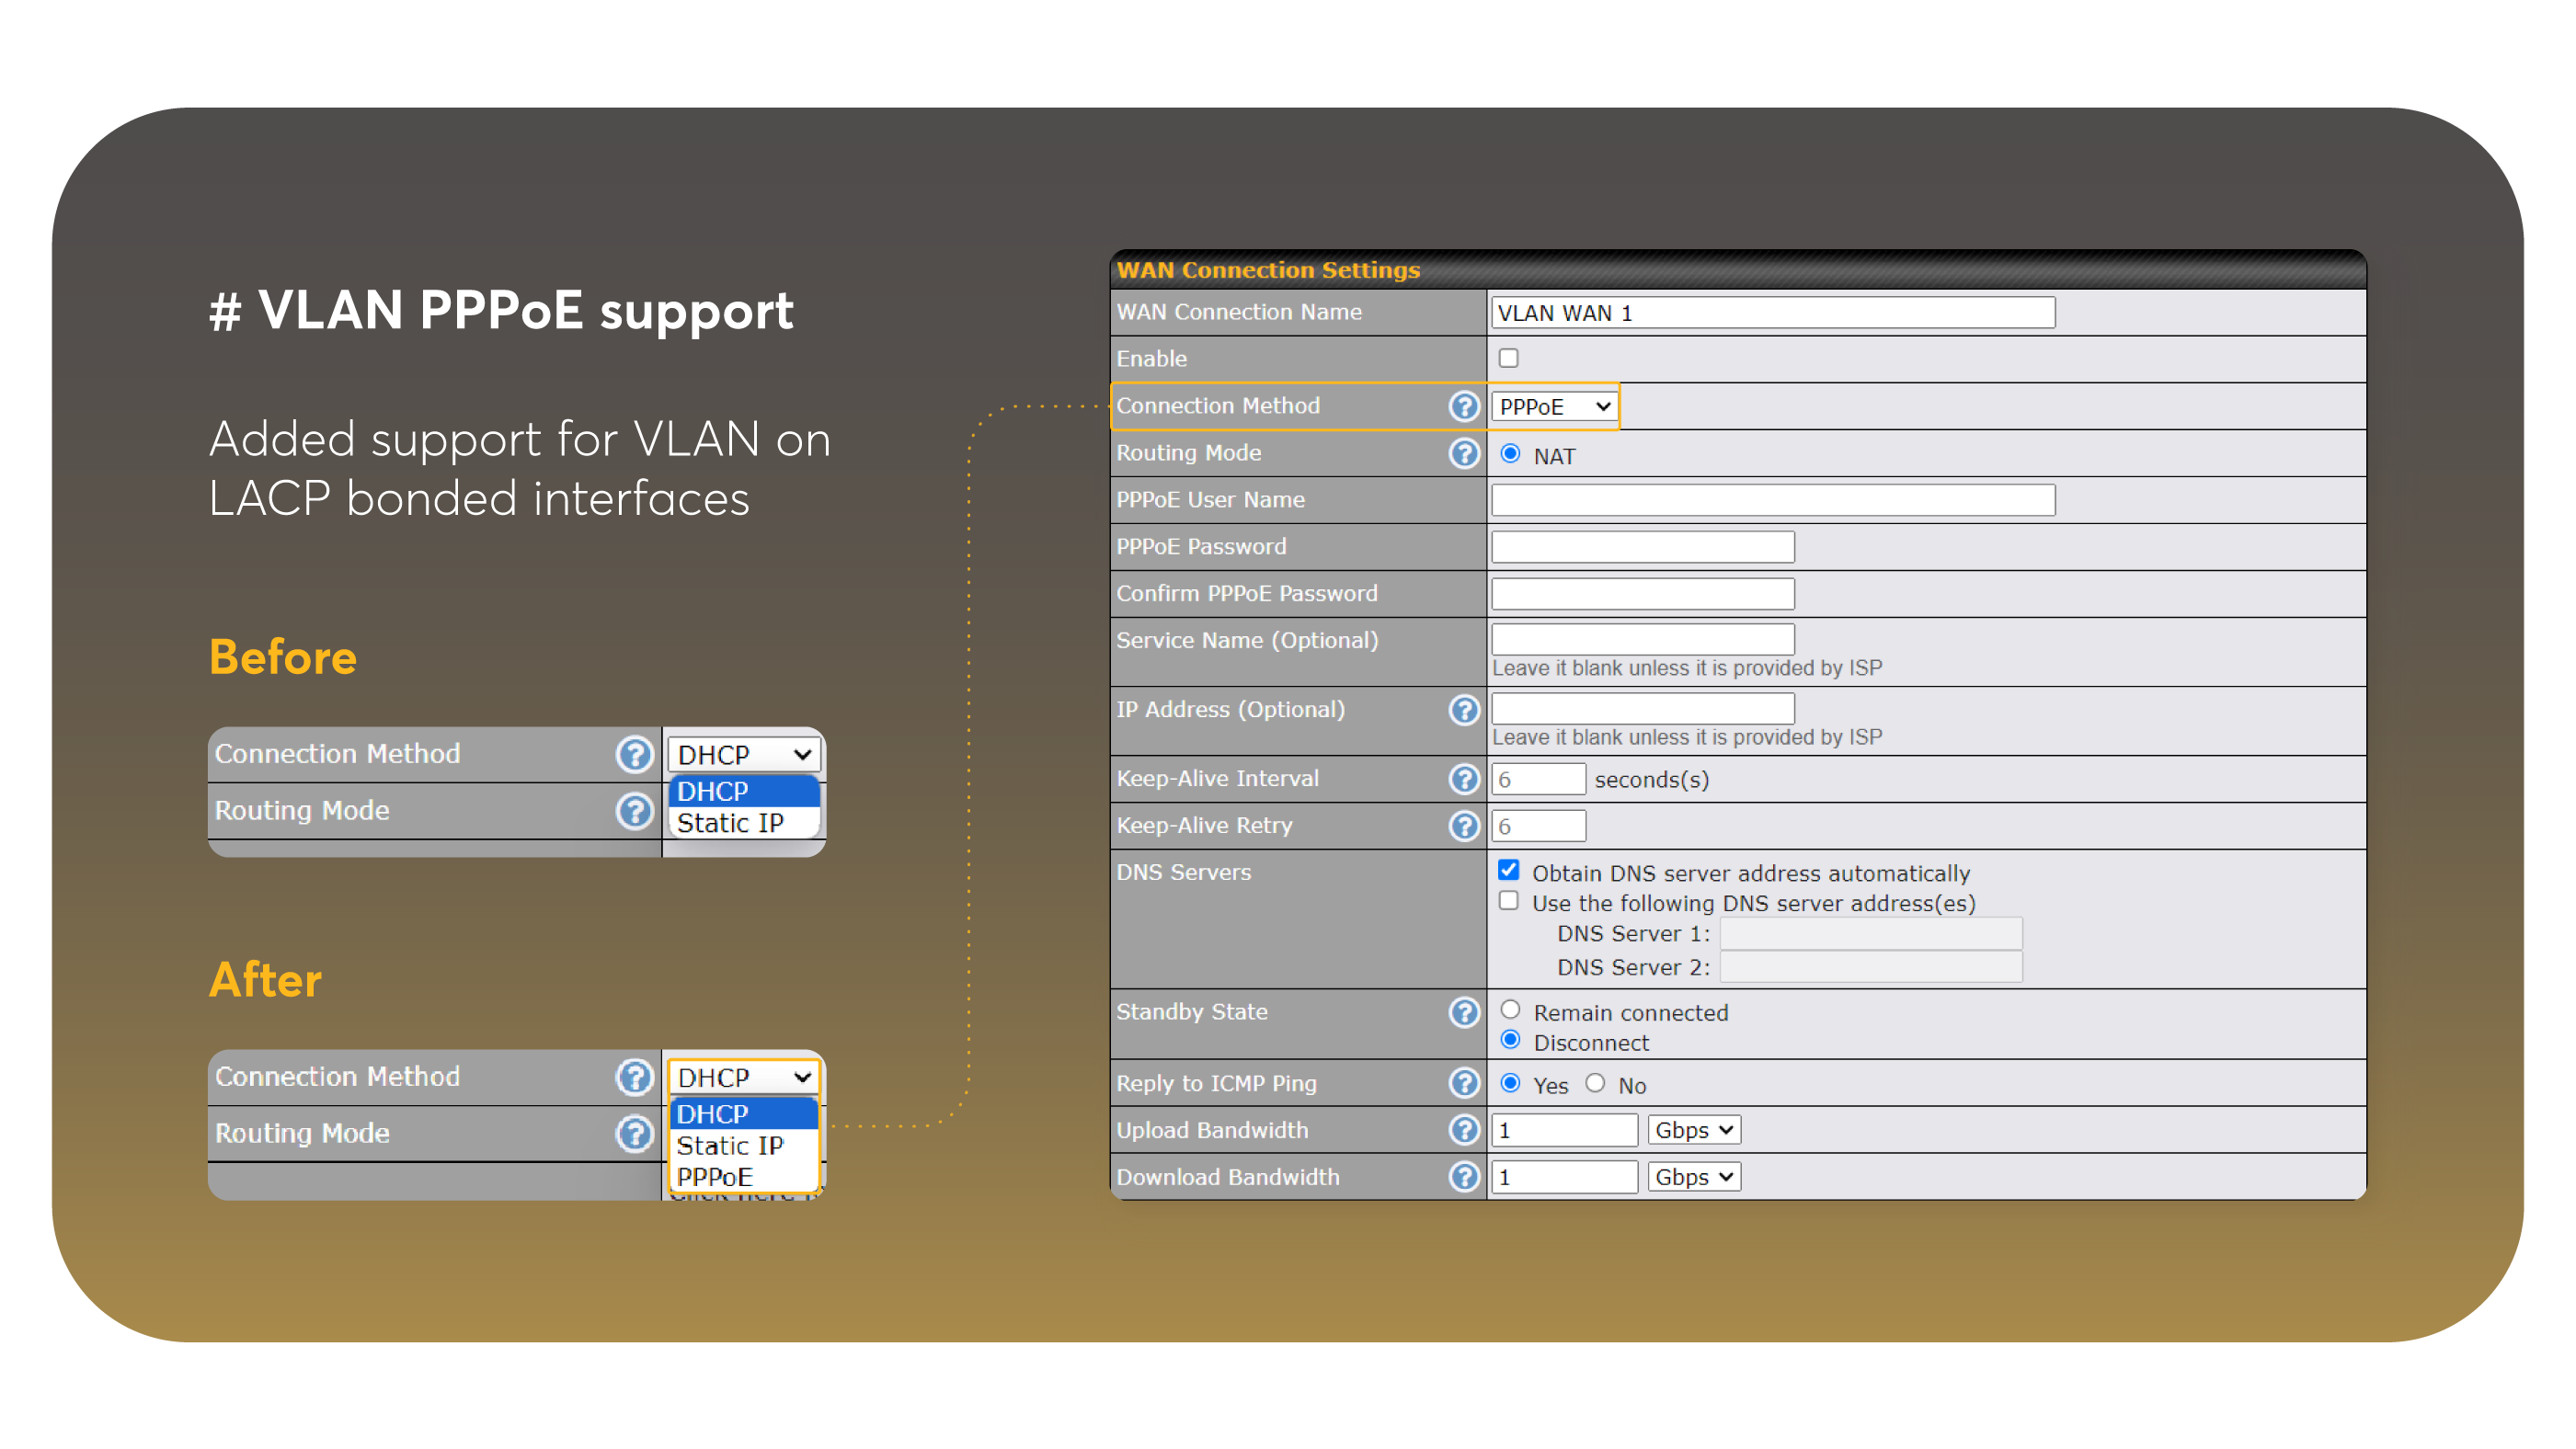Click the PPPoE User Name field
The image size is (2576, 1449).
click(1772, 500)
